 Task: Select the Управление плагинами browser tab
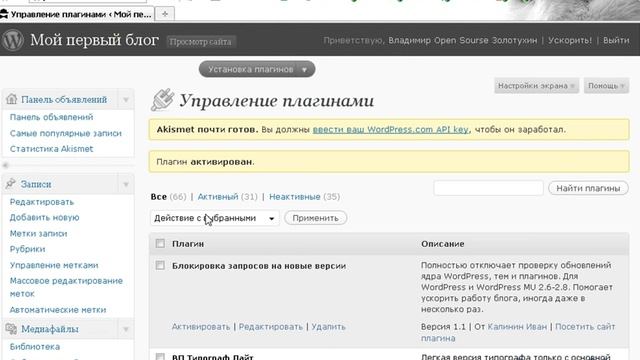coord(77,14)
